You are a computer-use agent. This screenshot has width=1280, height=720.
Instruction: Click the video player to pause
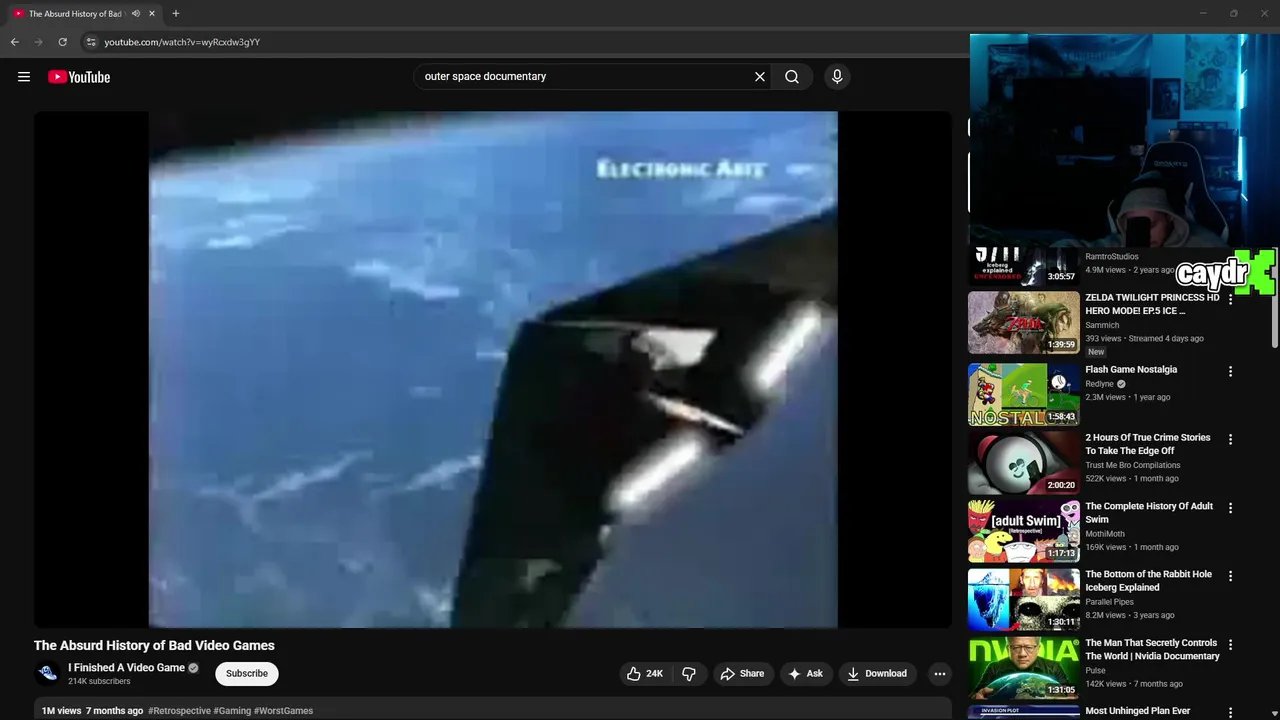(493, 370)
